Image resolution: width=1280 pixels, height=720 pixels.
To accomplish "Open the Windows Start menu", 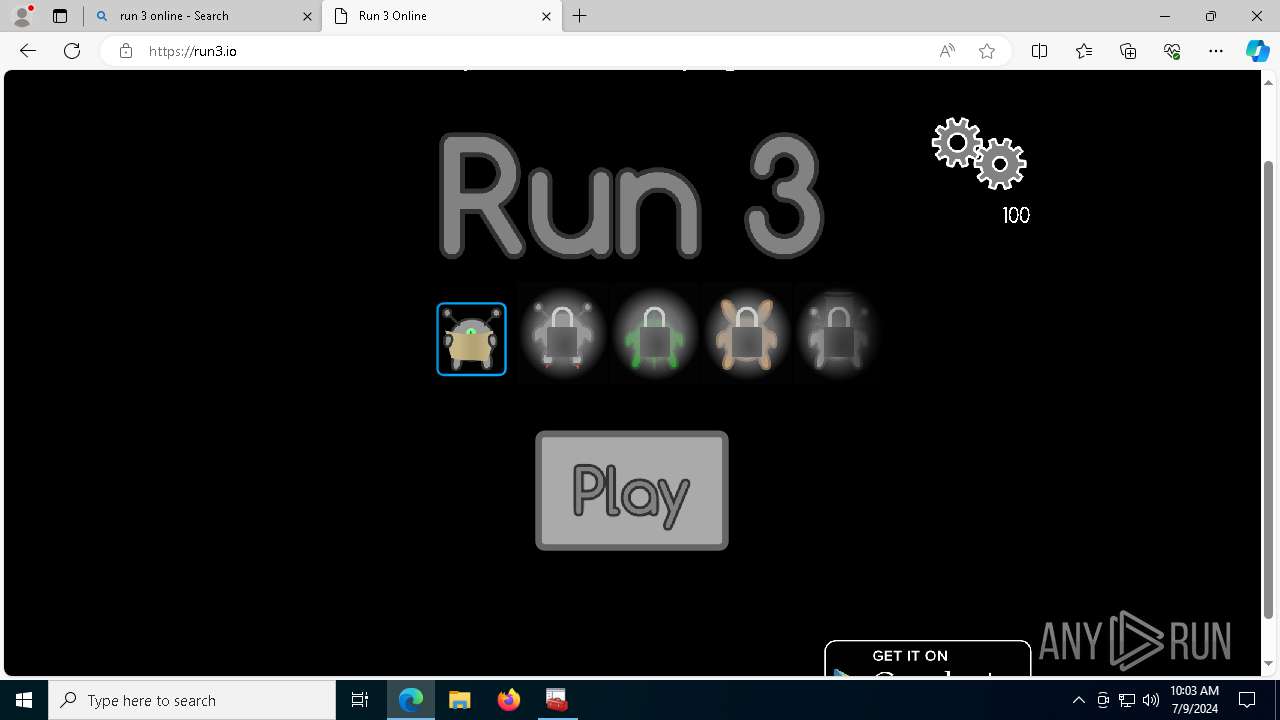I will point(24,700).
